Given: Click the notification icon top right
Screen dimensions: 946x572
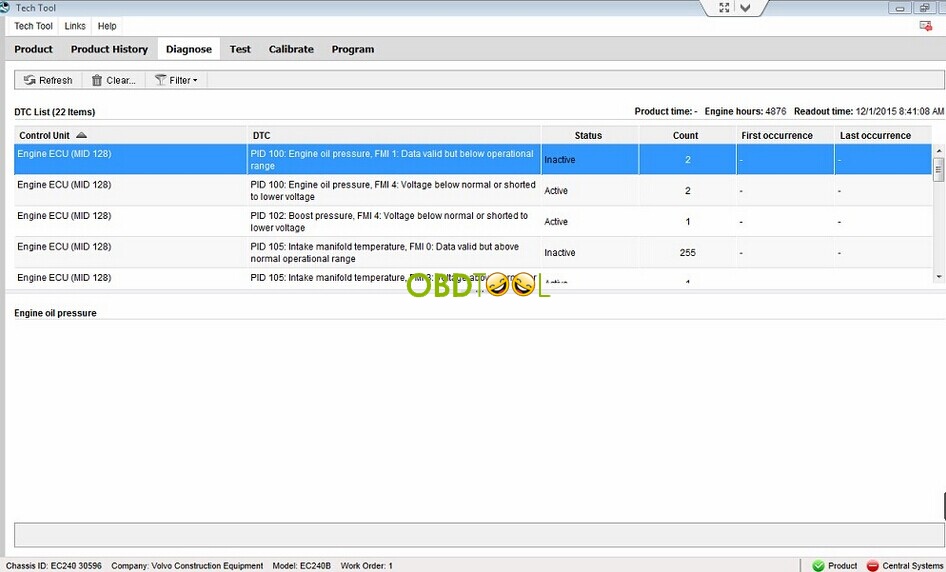Looking at the screenshot, I should (925, 26).
